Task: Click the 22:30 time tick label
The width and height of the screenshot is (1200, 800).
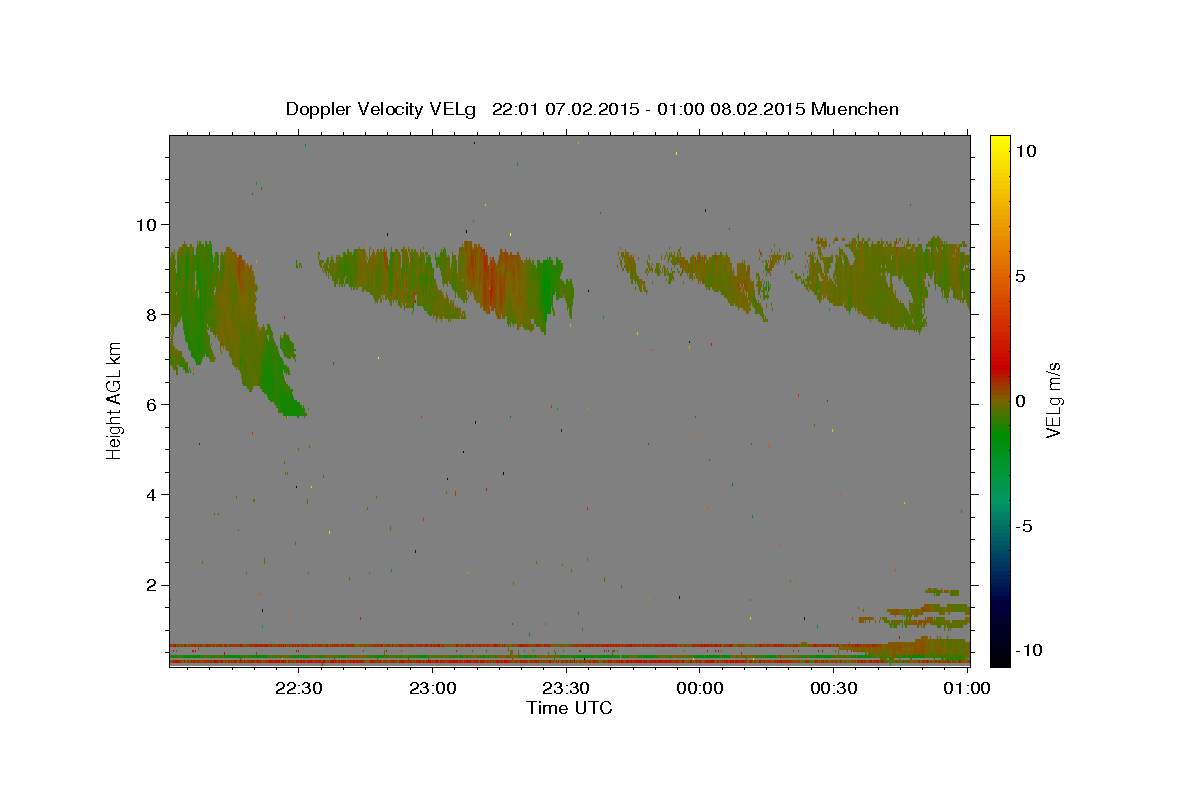Action: point(299,689)
